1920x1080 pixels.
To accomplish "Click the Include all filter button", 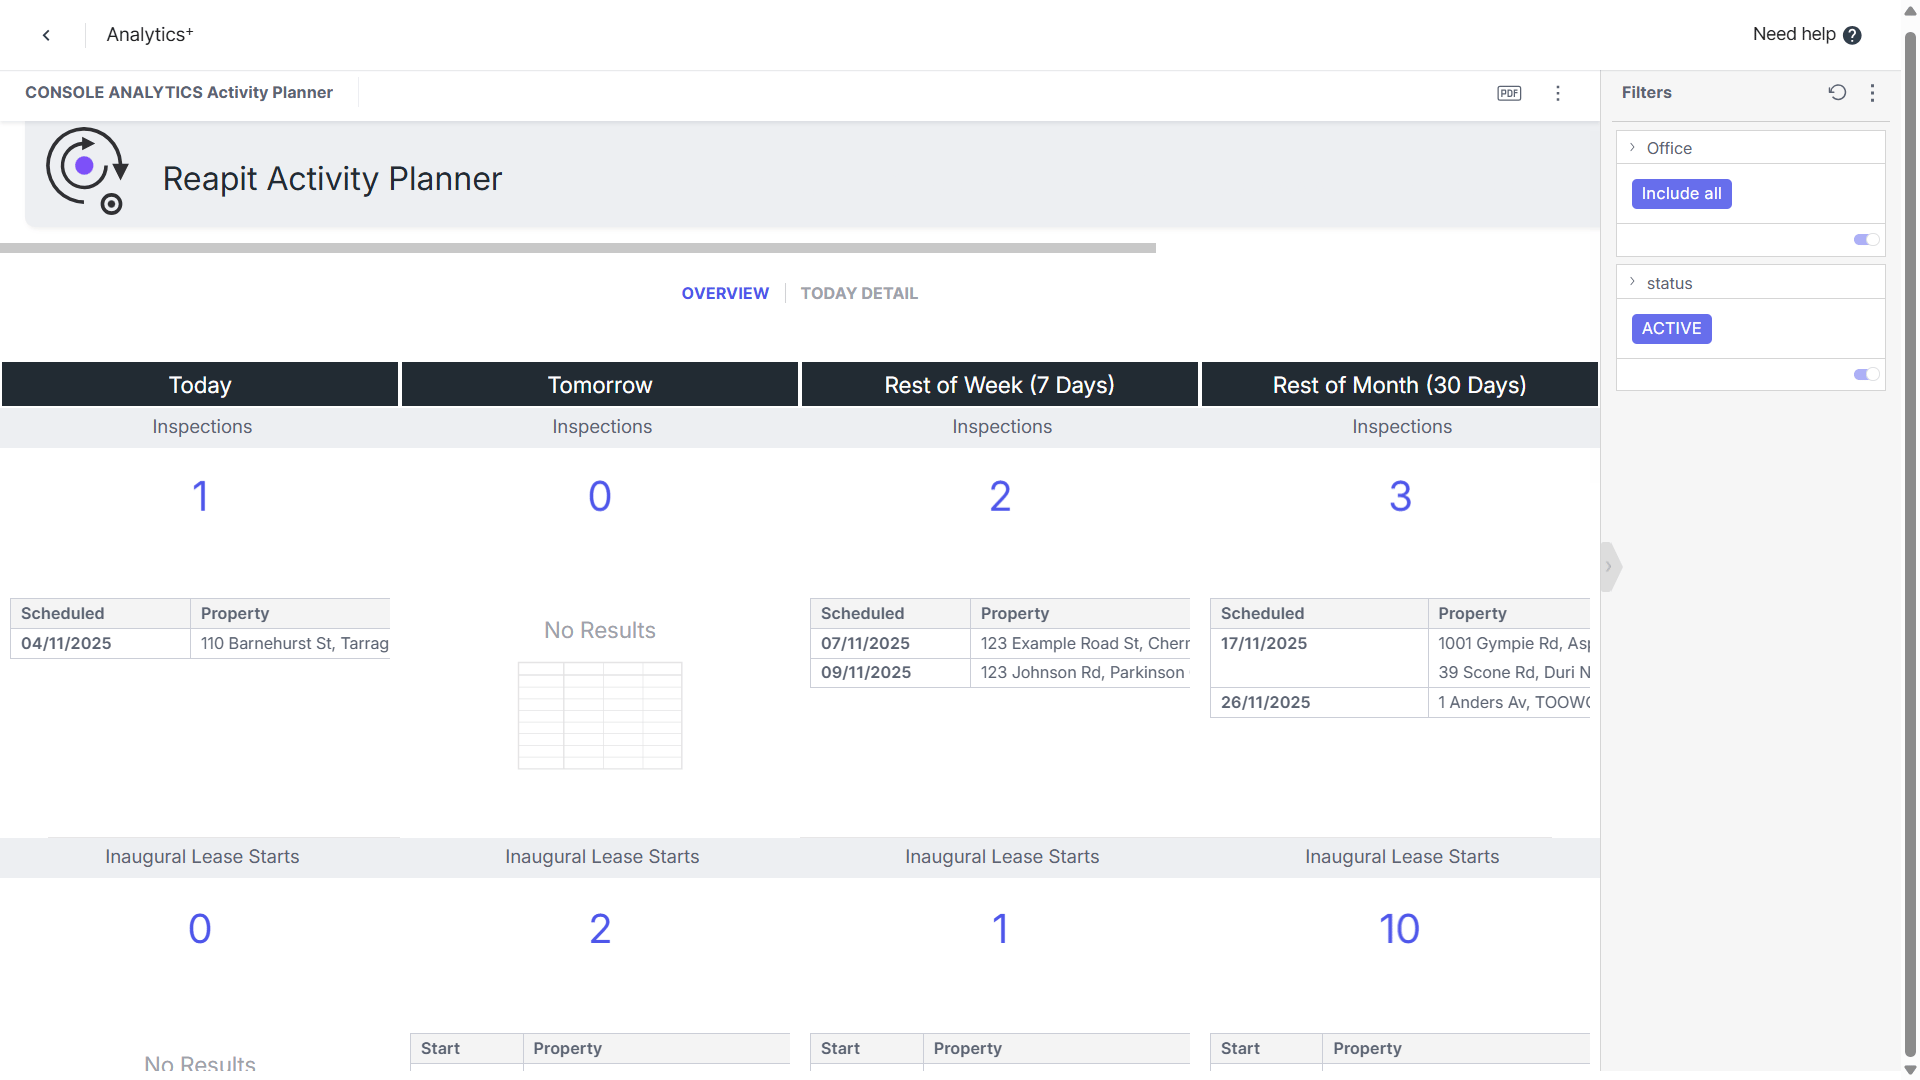I will (1681, 194).
